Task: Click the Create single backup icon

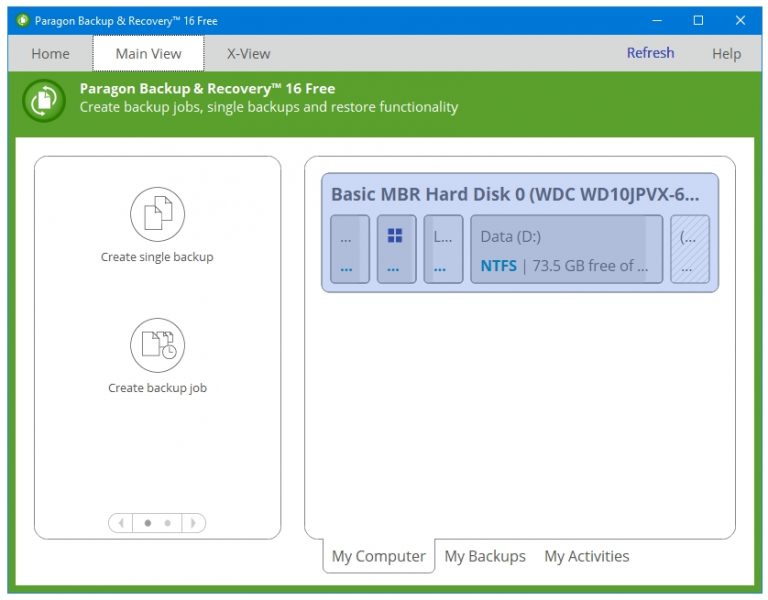Action: (x=157, y=214)
